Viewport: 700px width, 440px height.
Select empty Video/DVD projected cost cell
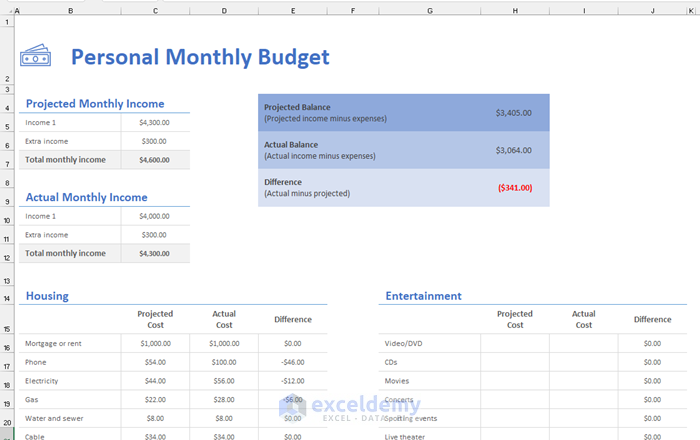click(x=515, y=344)
